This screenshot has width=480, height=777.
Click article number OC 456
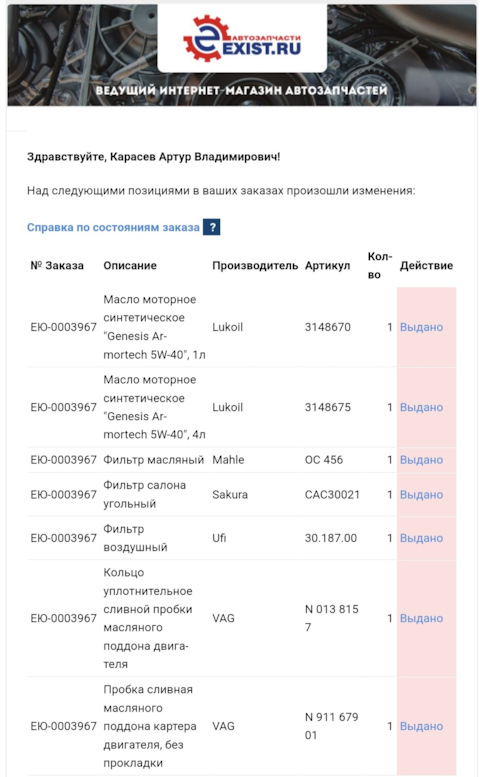click(324, 460)
